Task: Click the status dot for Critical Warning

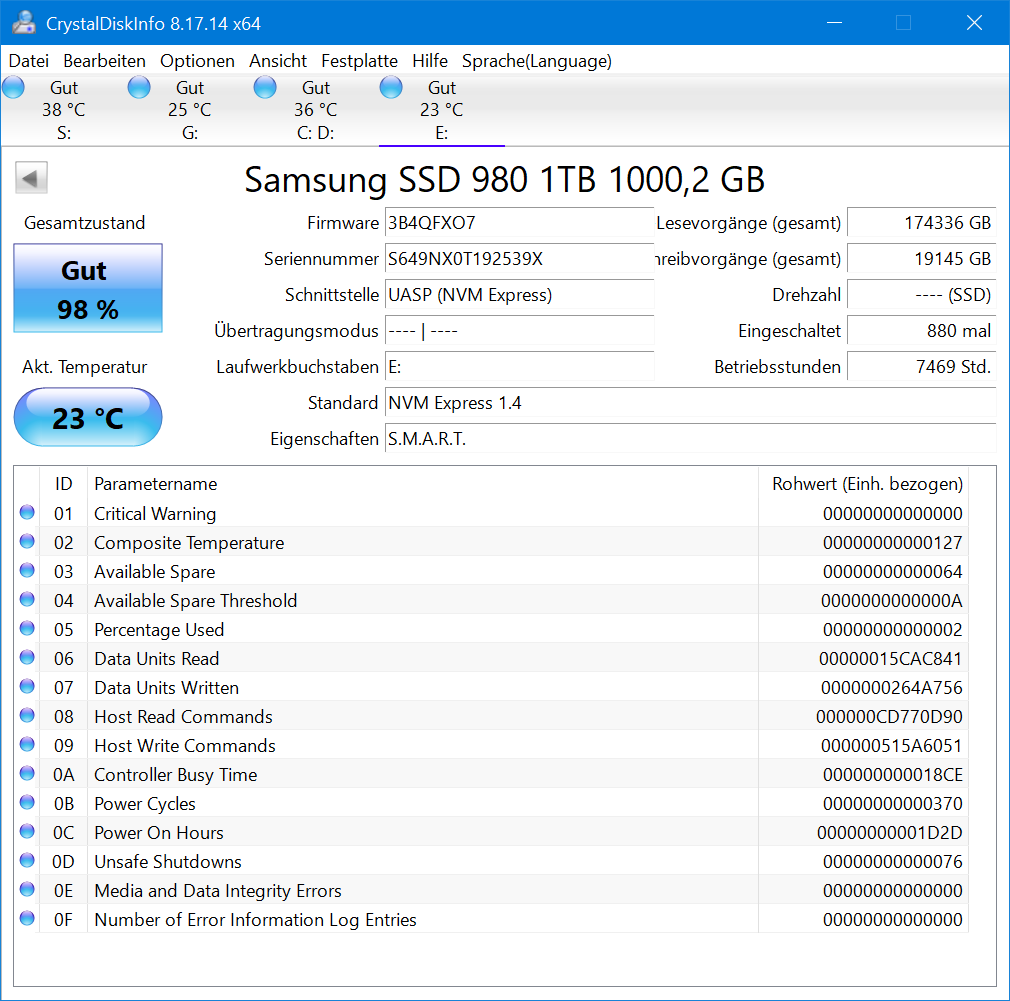Action: (x=27, y=512)
